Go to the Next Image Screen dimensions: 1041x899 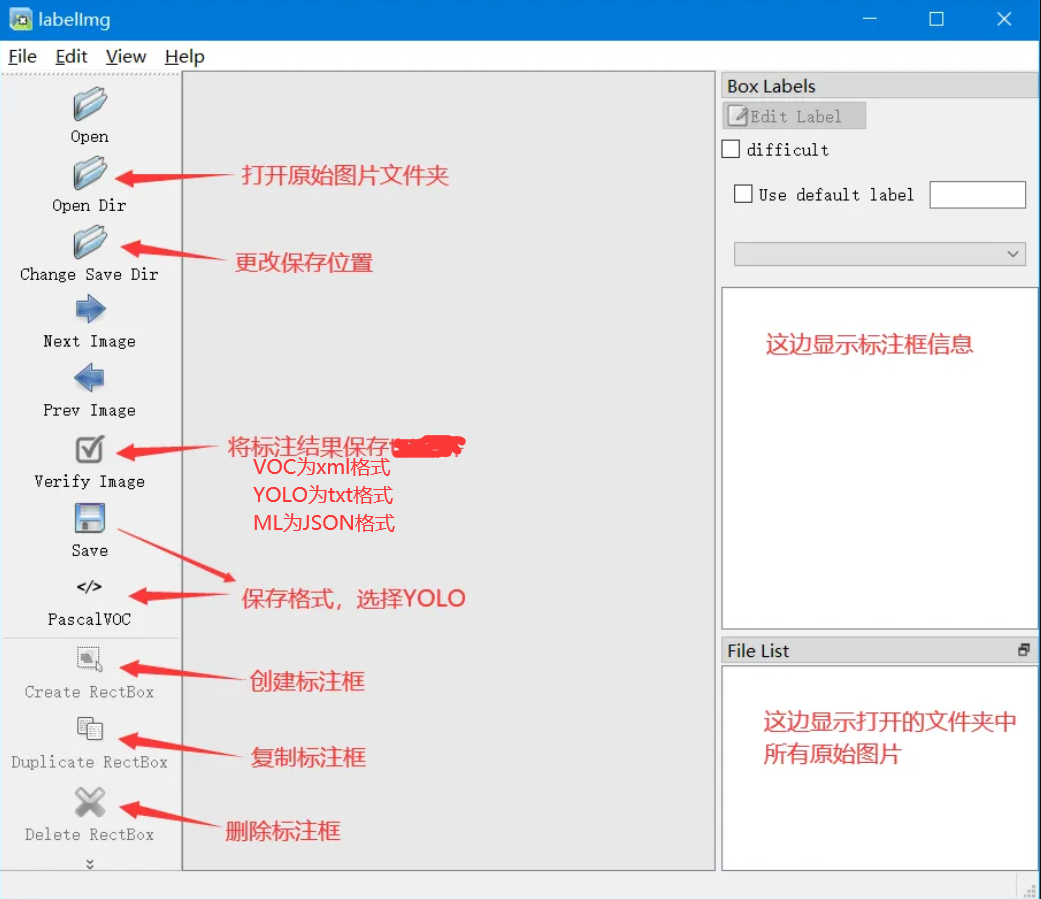click(x=90, y=309)
